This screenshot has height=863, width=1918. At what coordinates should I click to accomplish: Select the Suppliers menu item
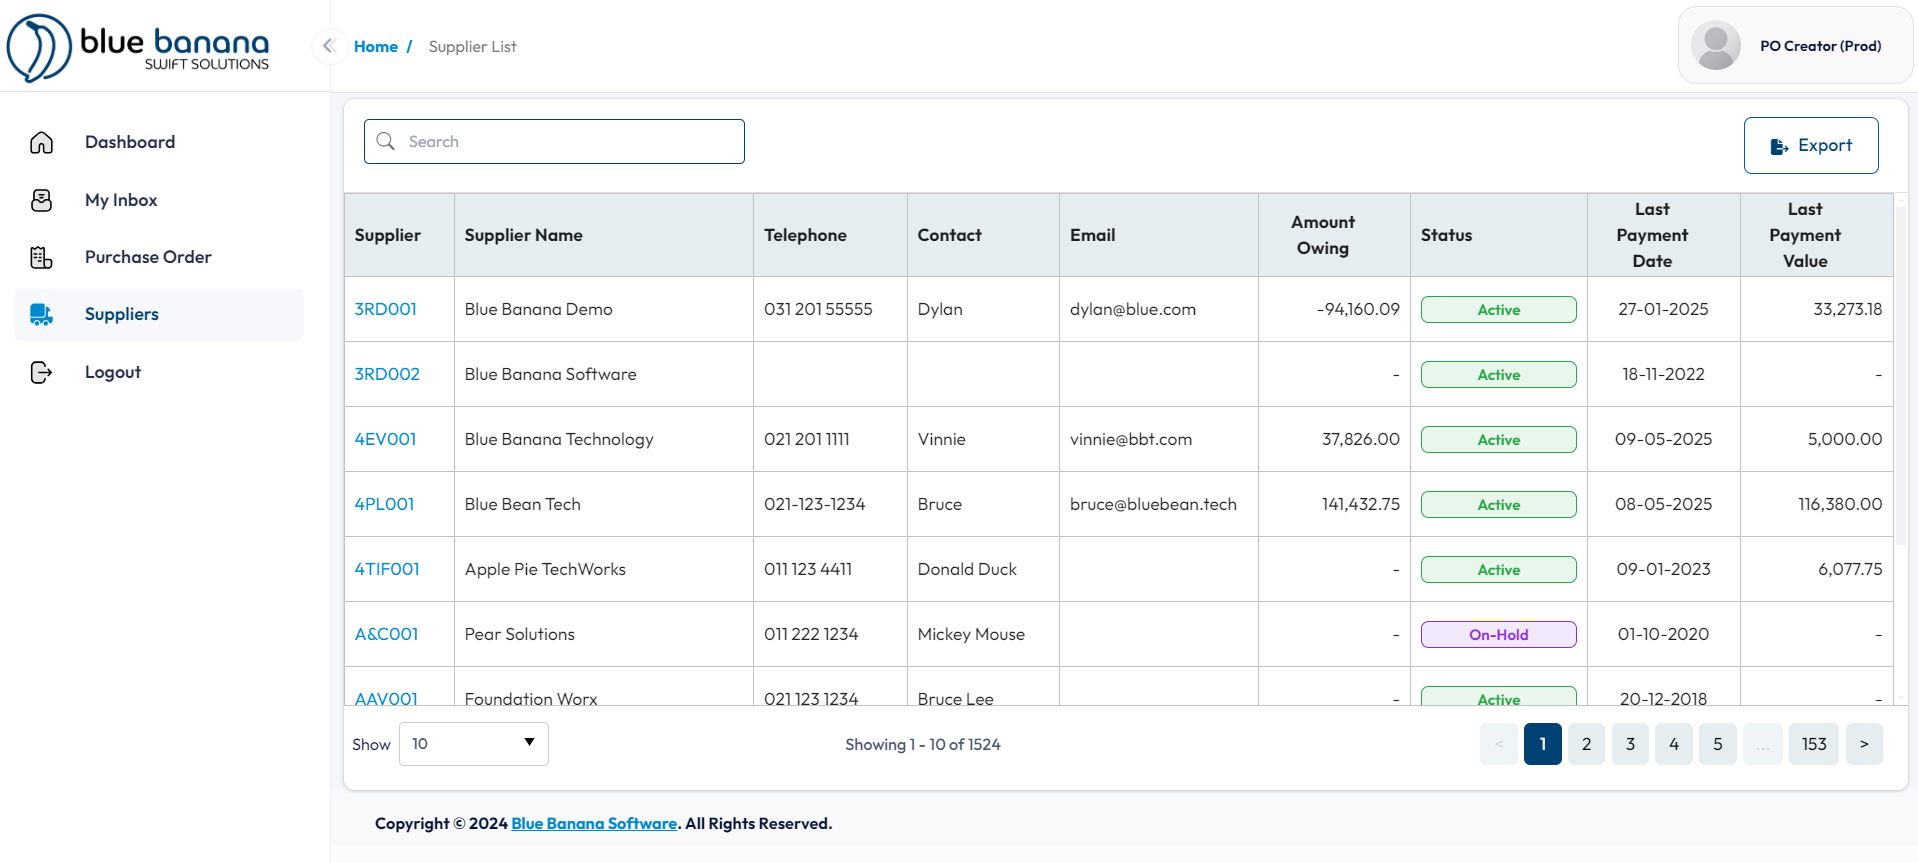159,314
